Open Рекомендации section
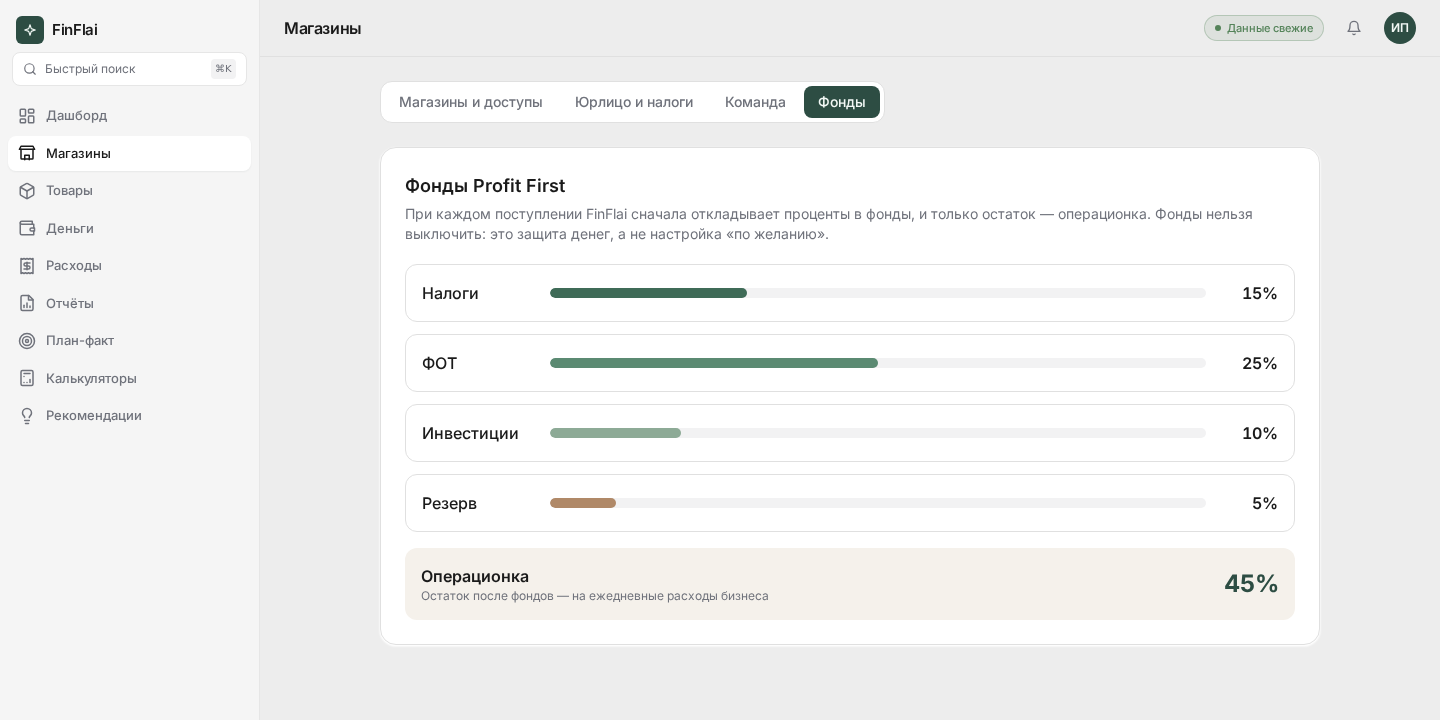 129,416
